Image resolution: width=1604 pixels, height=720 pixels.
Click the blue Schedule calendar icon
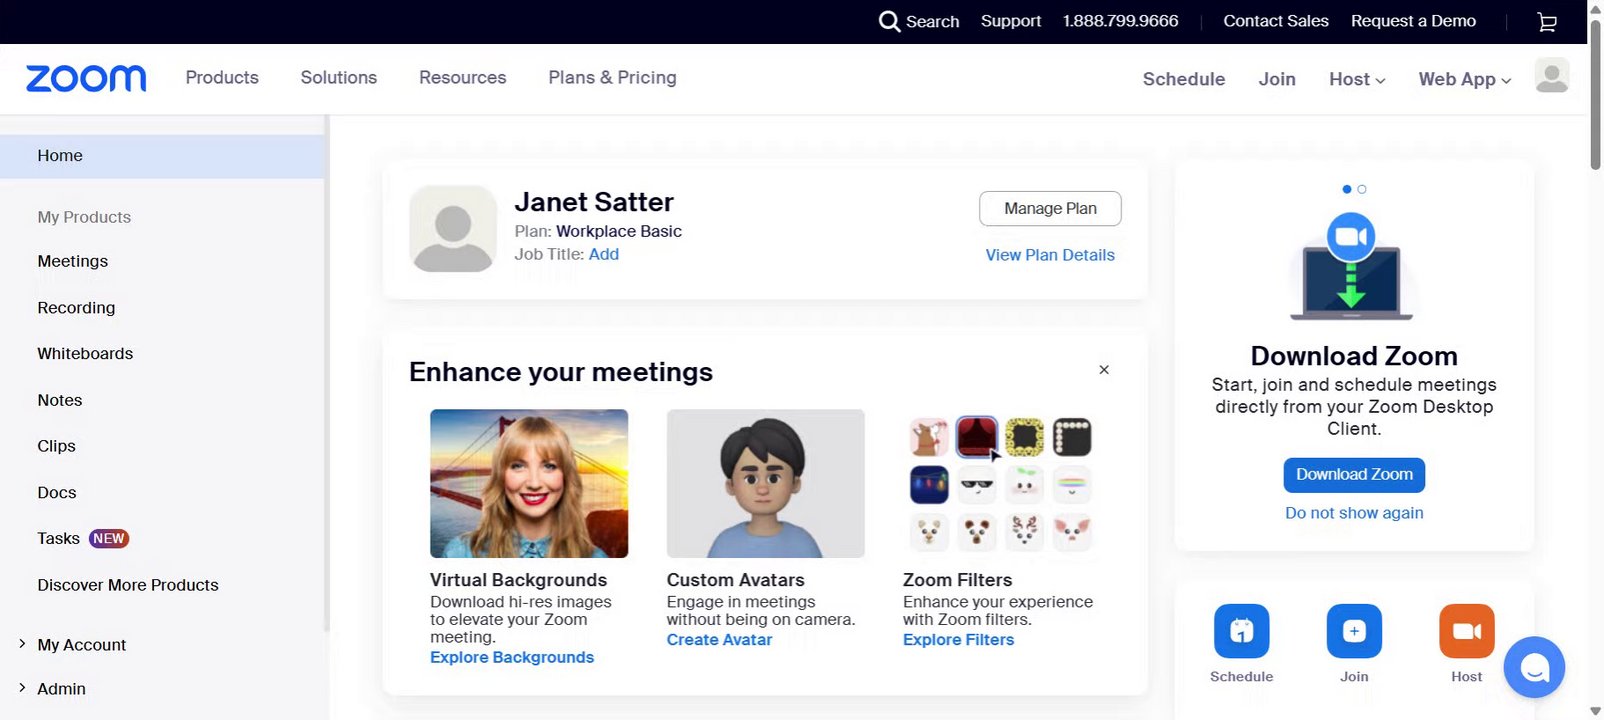coord(1241,631)
